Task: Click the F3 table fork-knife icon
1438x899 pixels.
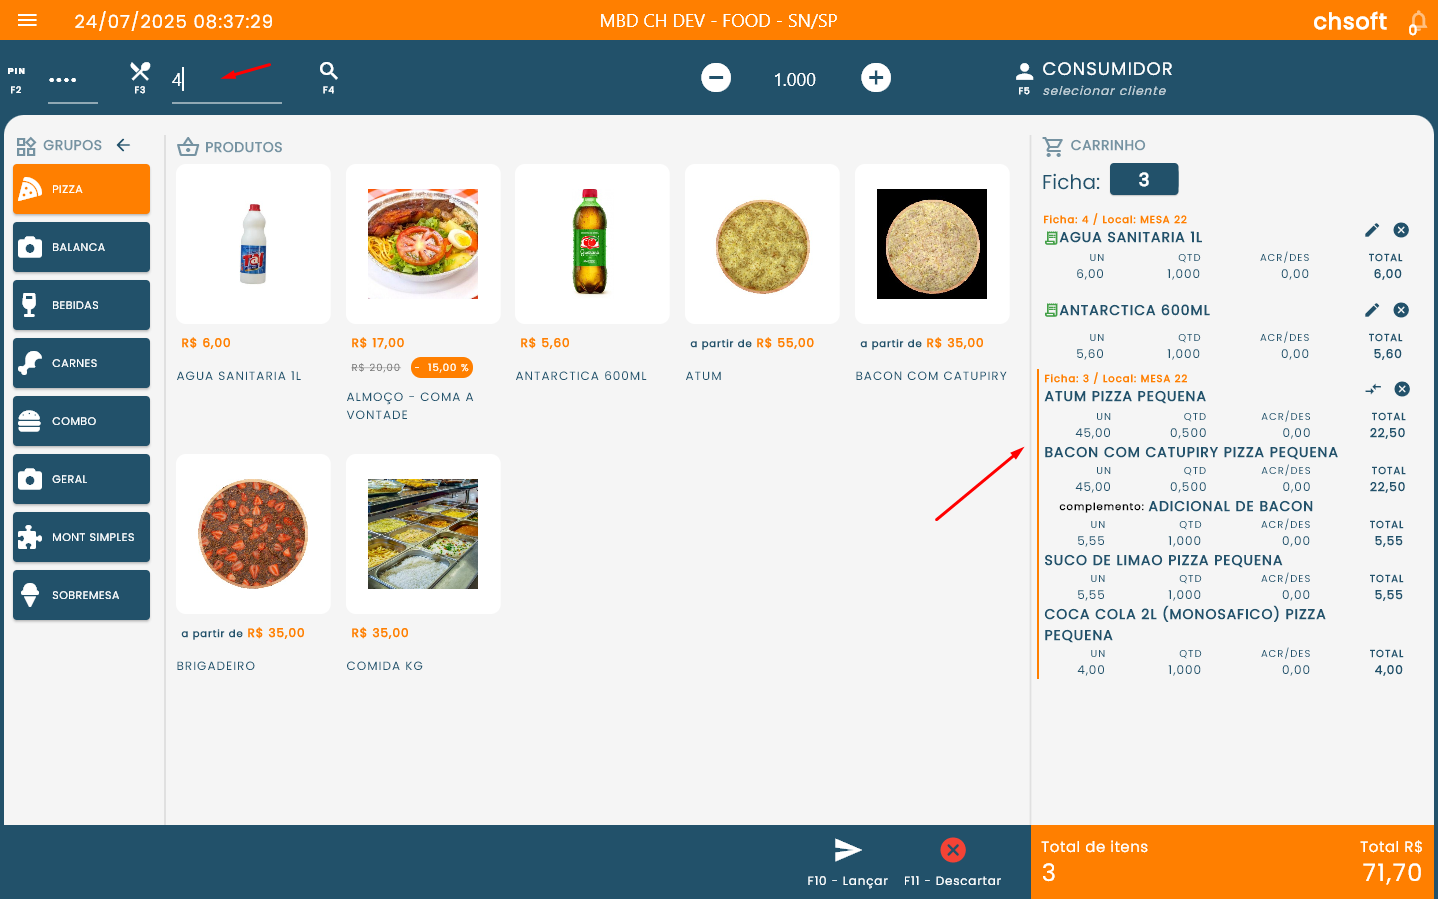Action: coord(140,72)
